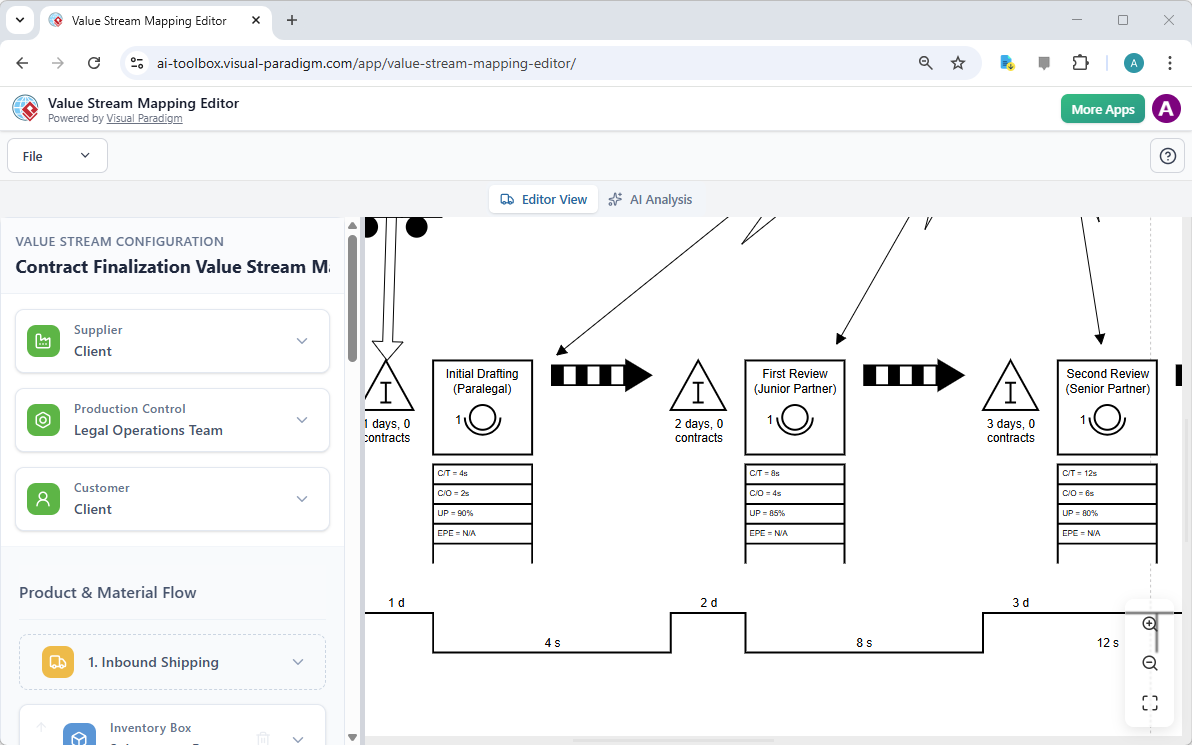Image resolution: width=1192 pixels, height=745 pixels.
Task: Switch to the AI Analysis view
Action: click(x=651, y=199)
